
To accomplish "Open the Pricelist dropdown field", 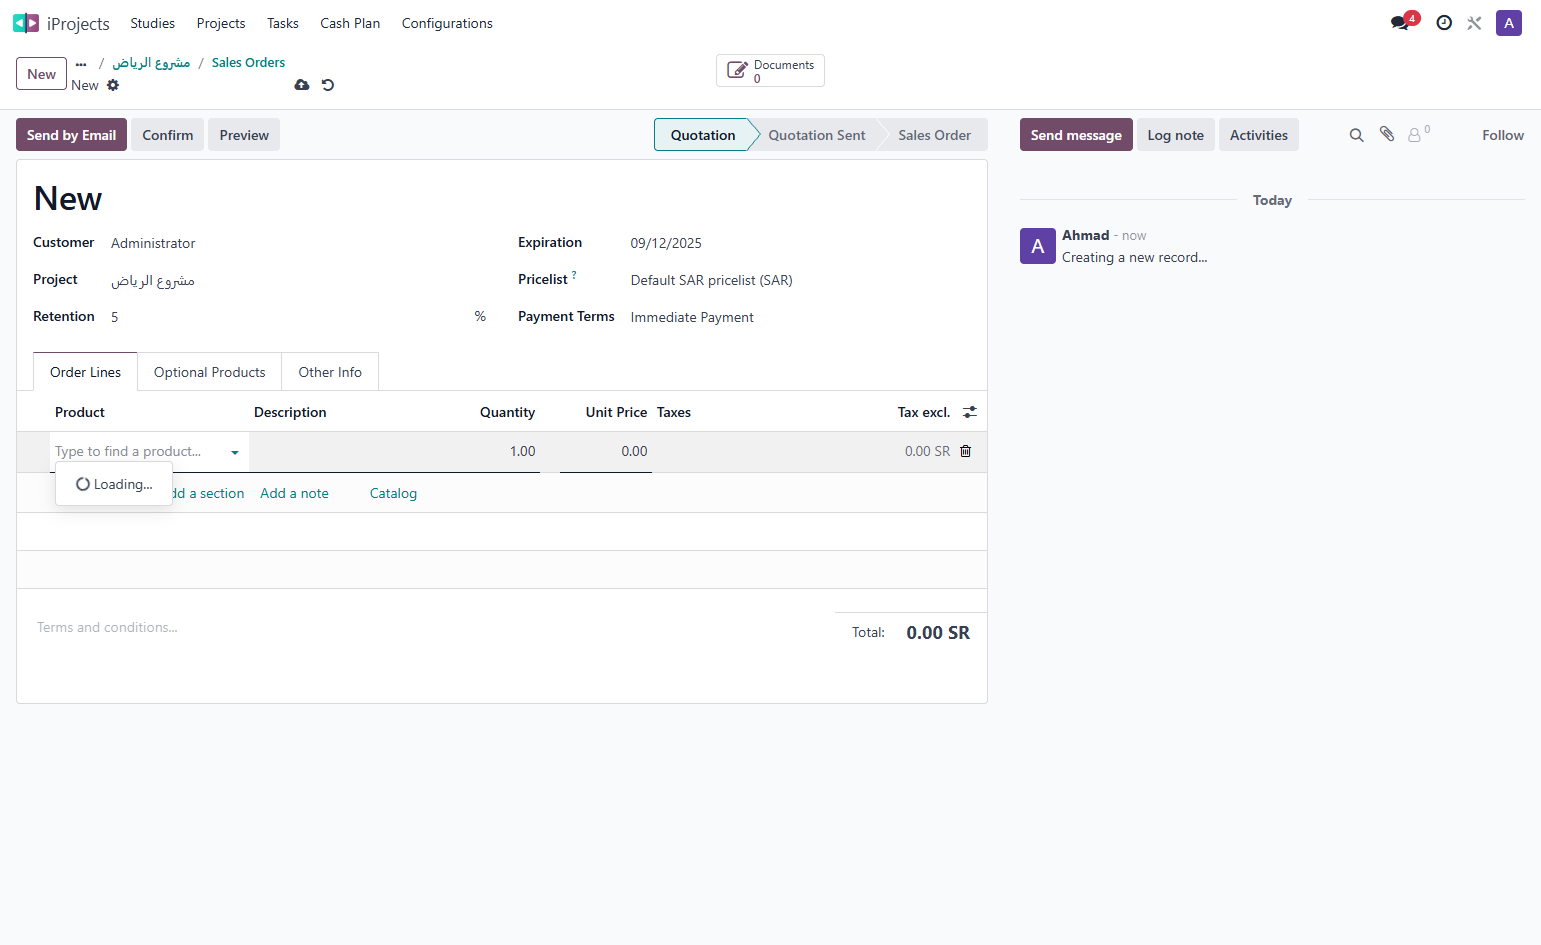I will click(x=800, y=280).
